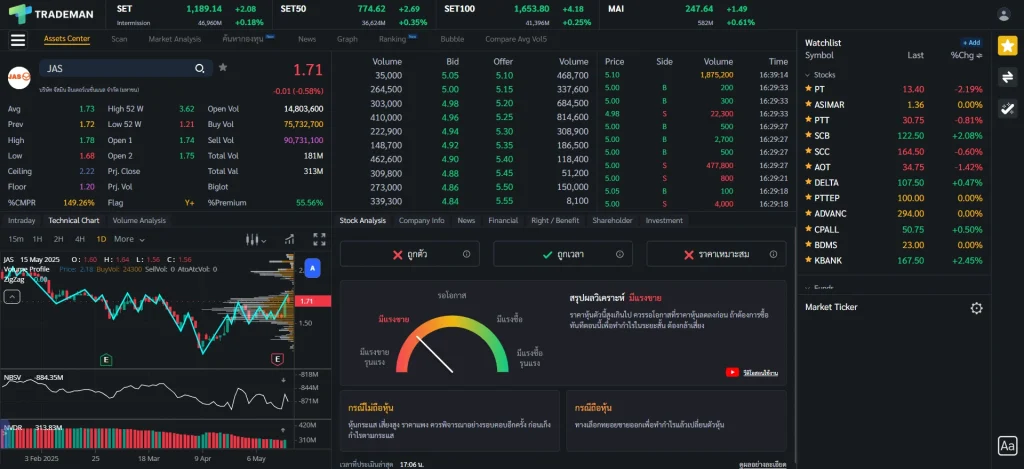Toggle the star beside PTT in watchlist
Image resolution: width=1024 pixels, height=469 pixels.
pos(808,120)
